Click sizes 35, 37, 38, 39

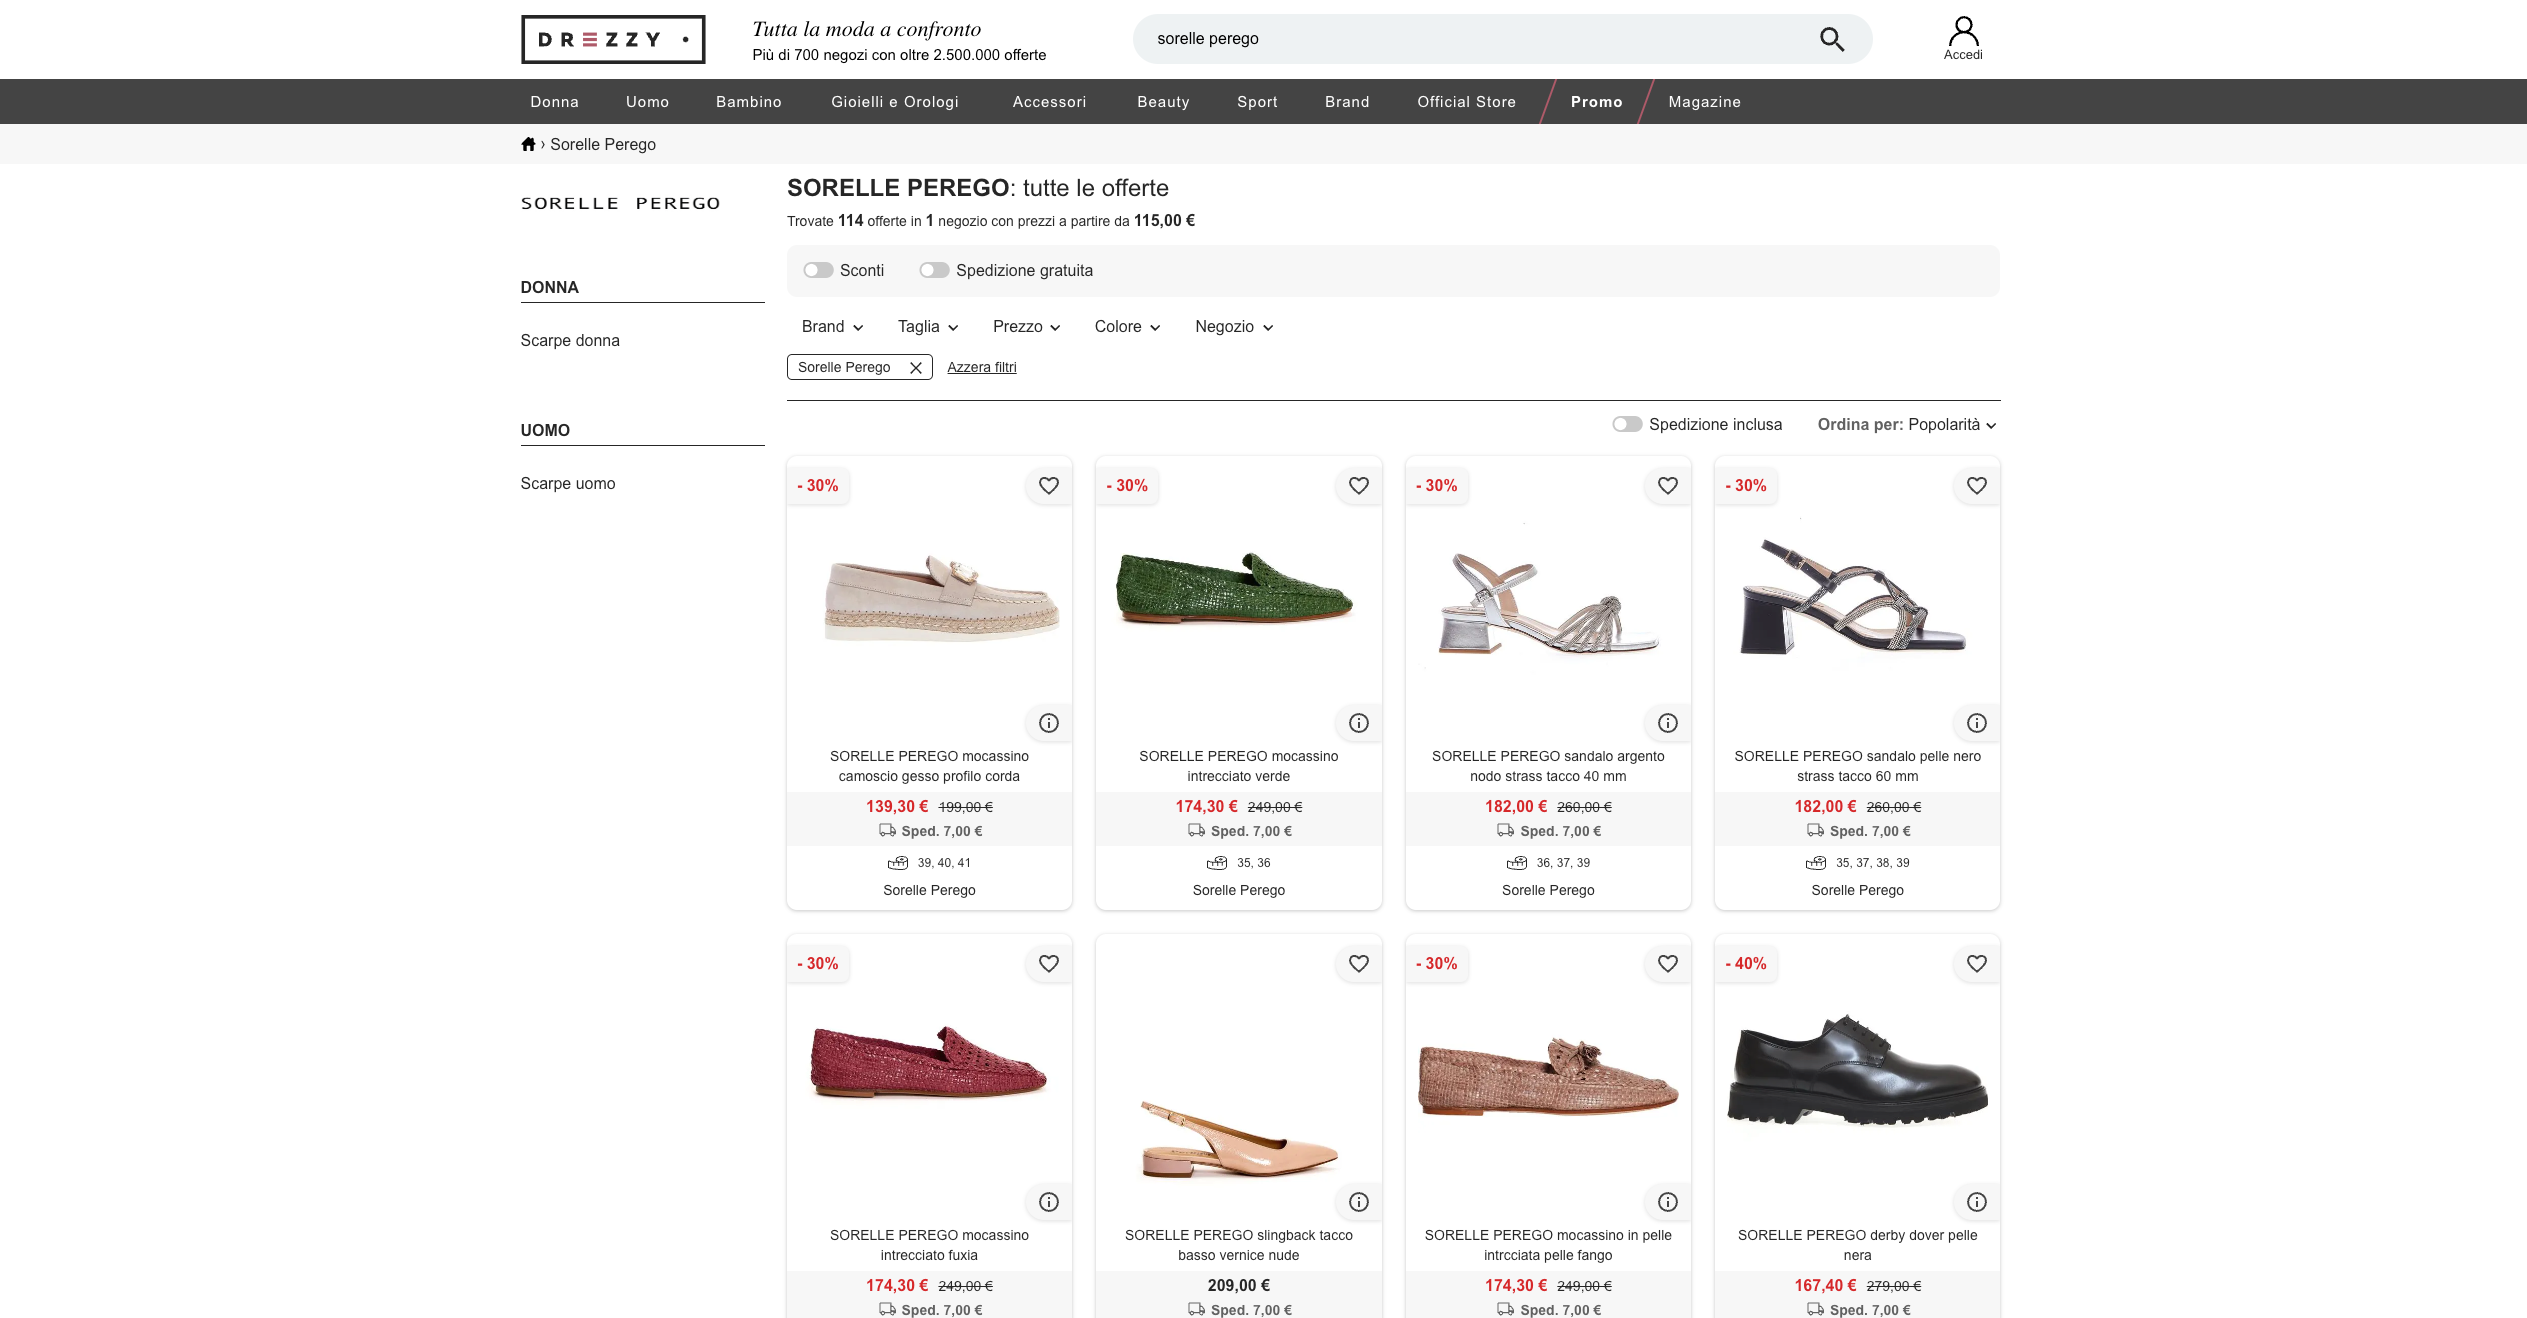1872,862
